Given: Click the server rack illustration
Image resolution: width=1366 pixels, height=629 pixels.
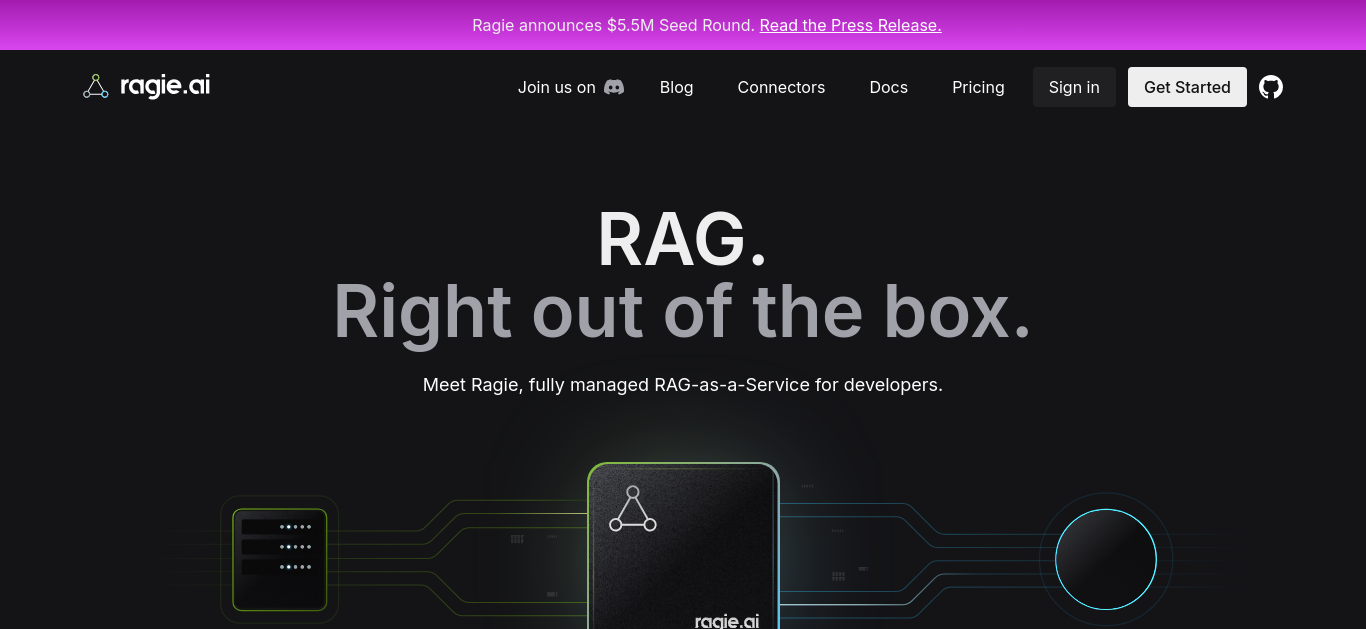Looking at the screenshot, I should [x=280, y=560].
